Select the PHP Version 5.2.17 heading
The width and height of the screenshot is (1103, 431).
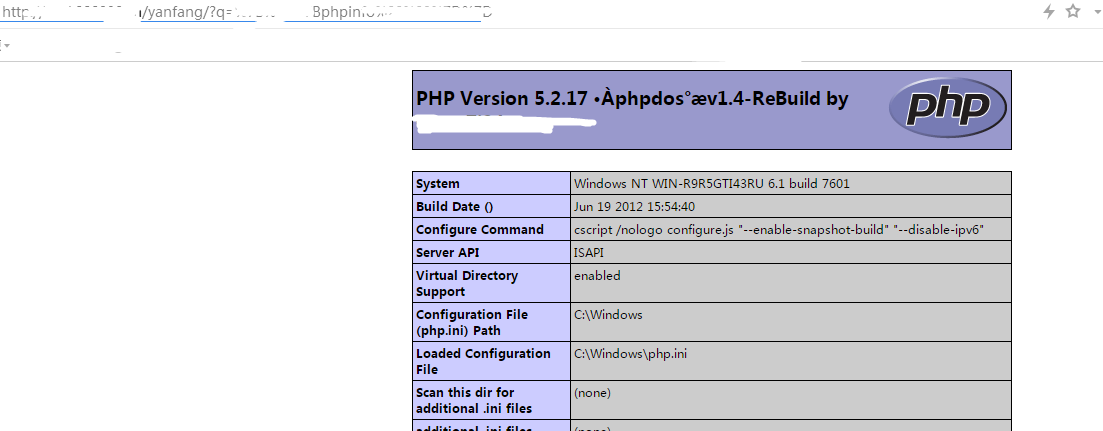pyautogui.click(x=632, y=99)
